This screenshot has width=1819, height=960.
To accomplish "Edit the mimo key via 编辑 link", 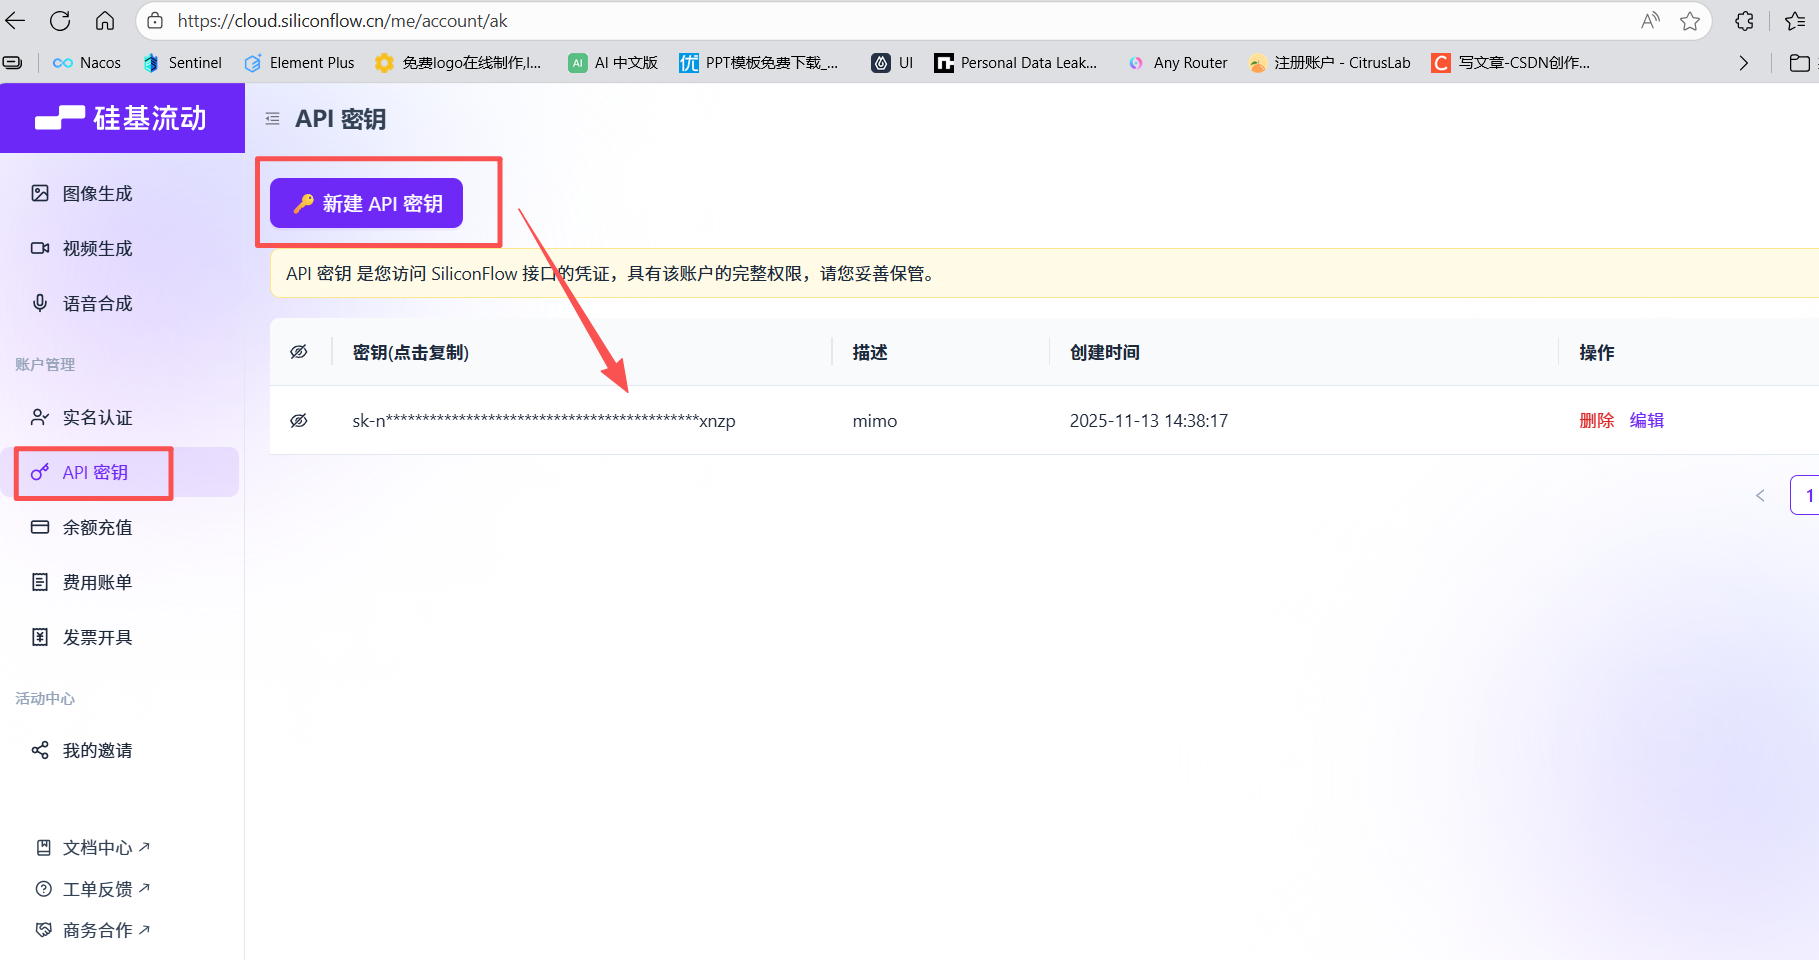I will 1647,420.
